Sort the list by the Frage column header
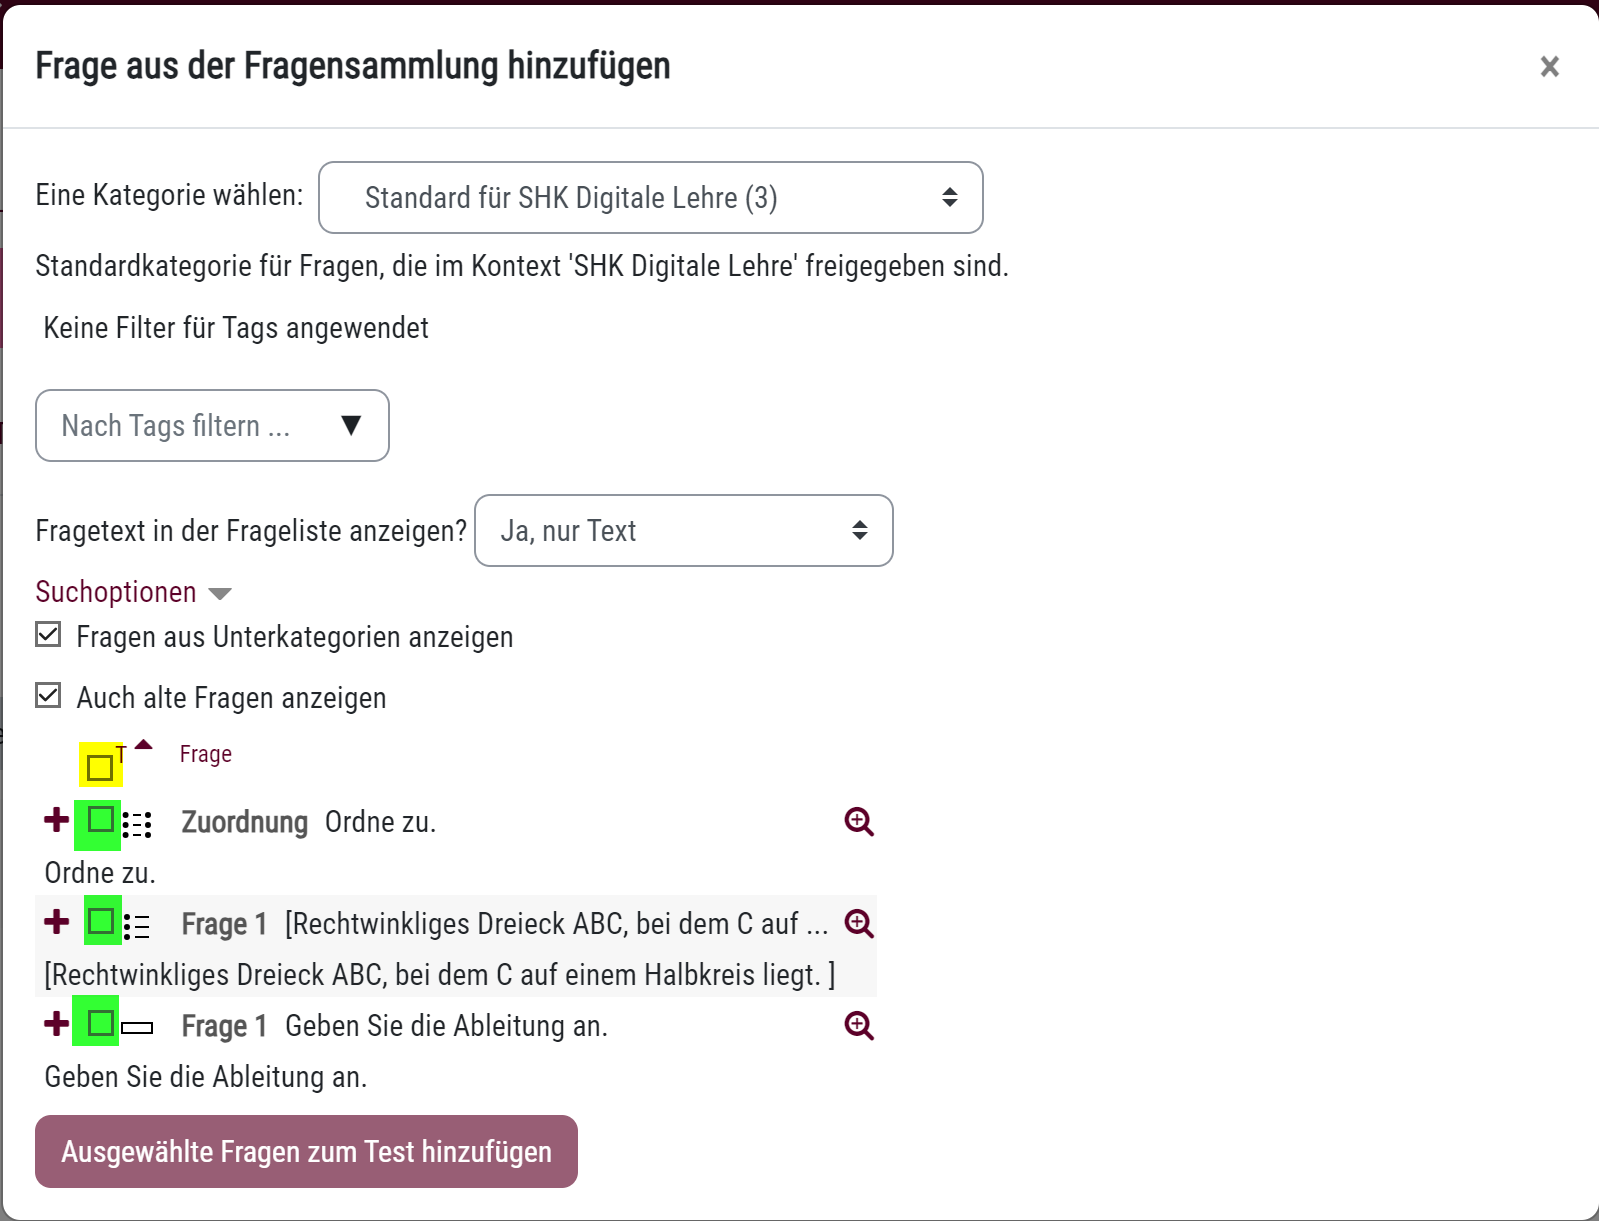Image resolution: width=1599 pixels, height=1221 pixels. 205,754
